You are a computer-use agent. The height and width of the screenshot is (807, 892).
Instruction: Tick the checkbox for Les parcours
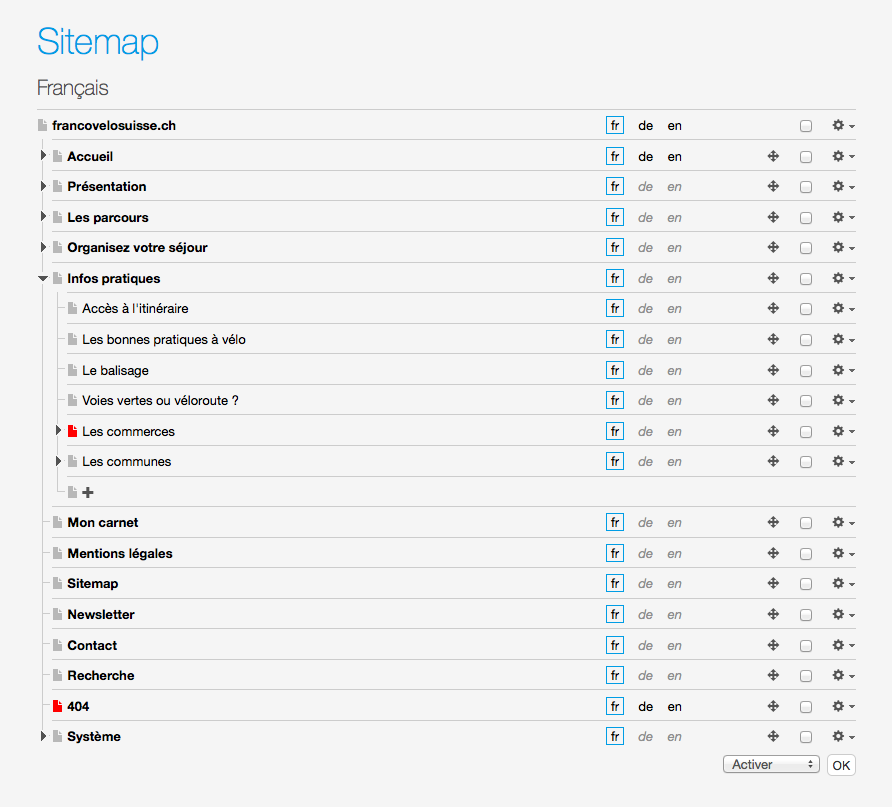tap(806, 218)
